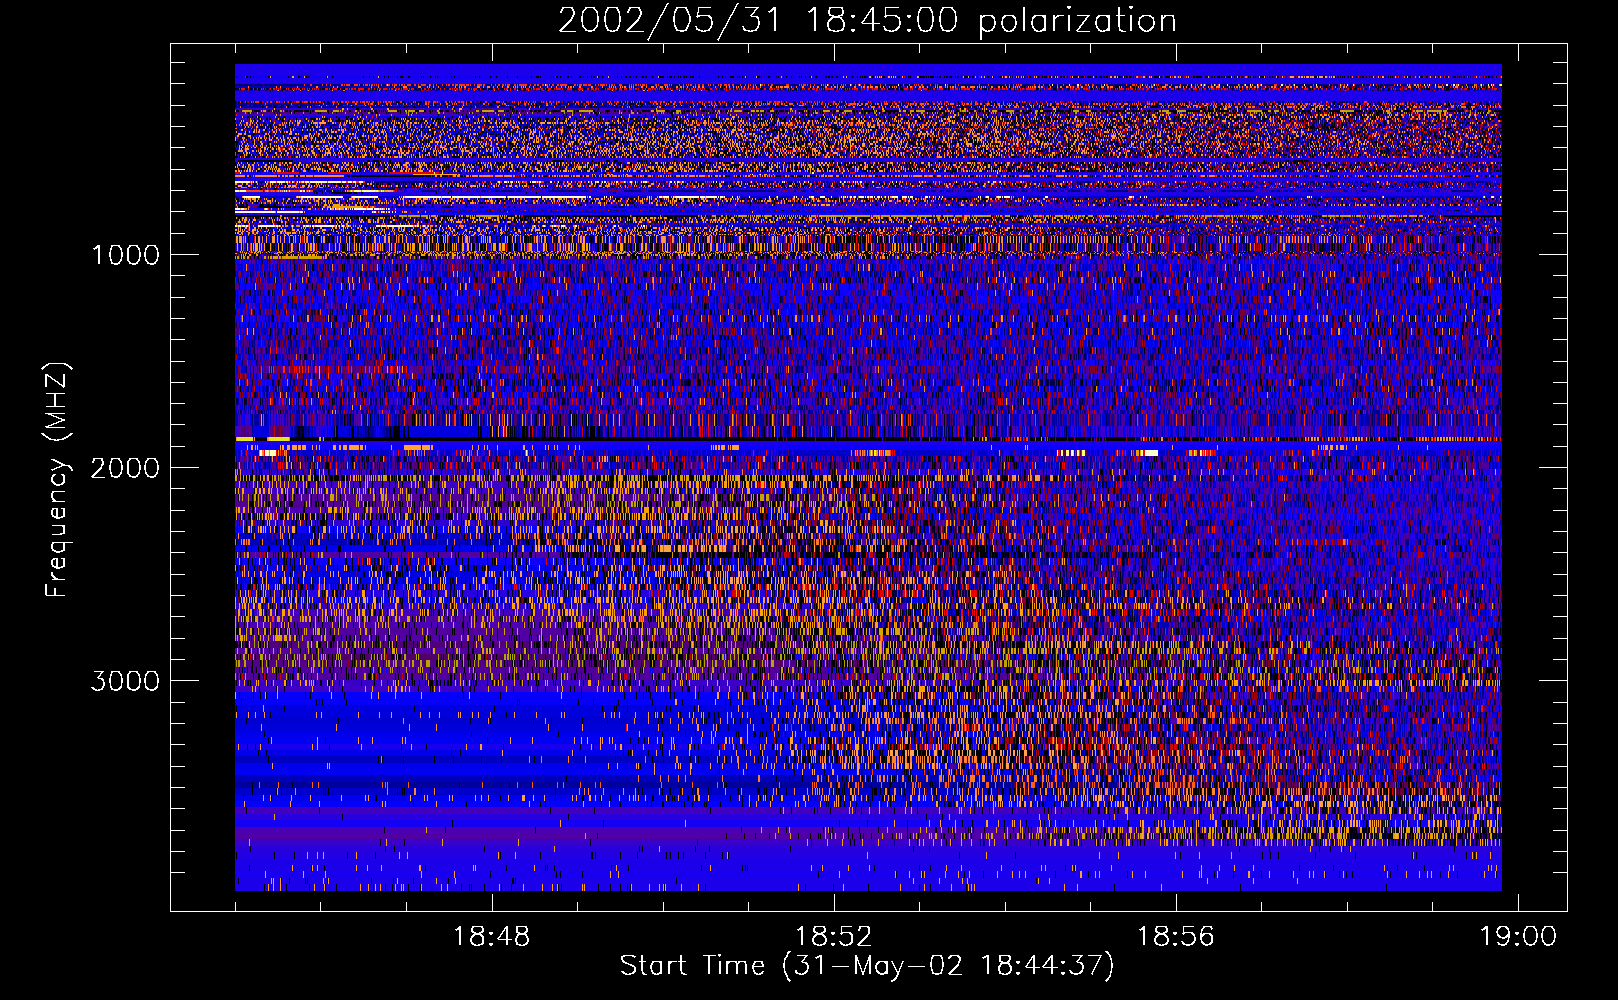Screen dimensions: 1618x1000
Task: Click the 18:48 time tick label
Action: [491, 937]
